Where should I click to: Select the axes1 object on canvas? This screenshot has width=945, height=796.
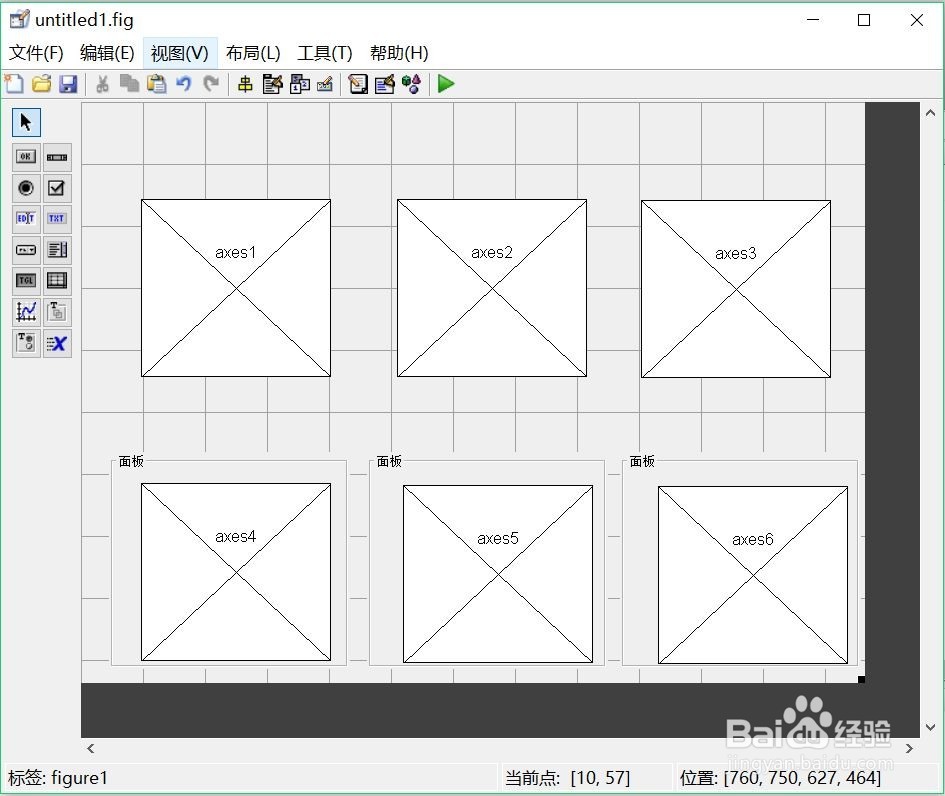236,288
